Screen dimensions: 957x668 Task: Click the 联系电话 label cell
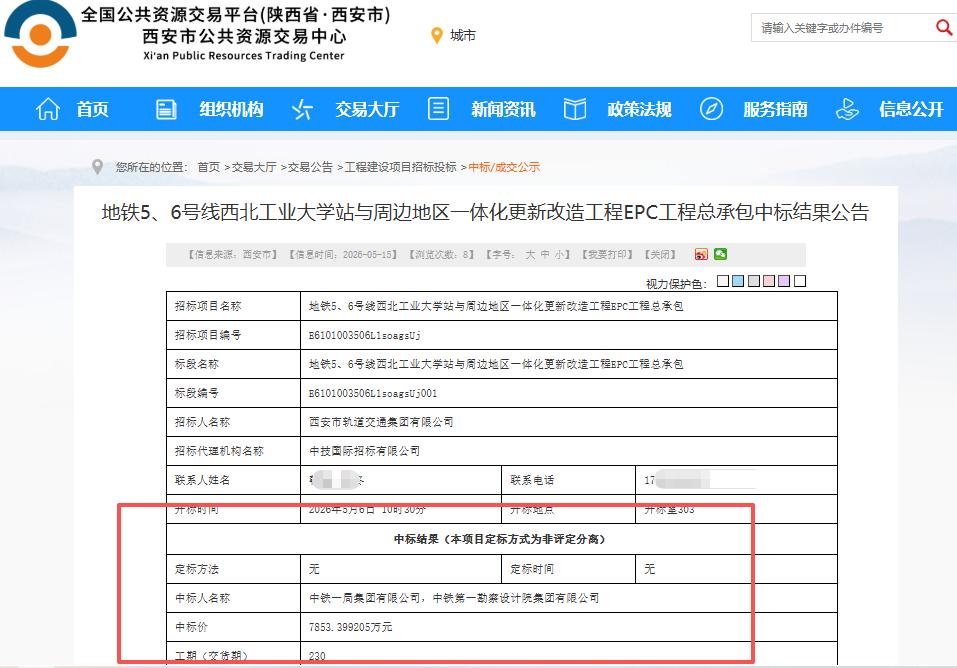pyautogui.click(x=568, y=481)
